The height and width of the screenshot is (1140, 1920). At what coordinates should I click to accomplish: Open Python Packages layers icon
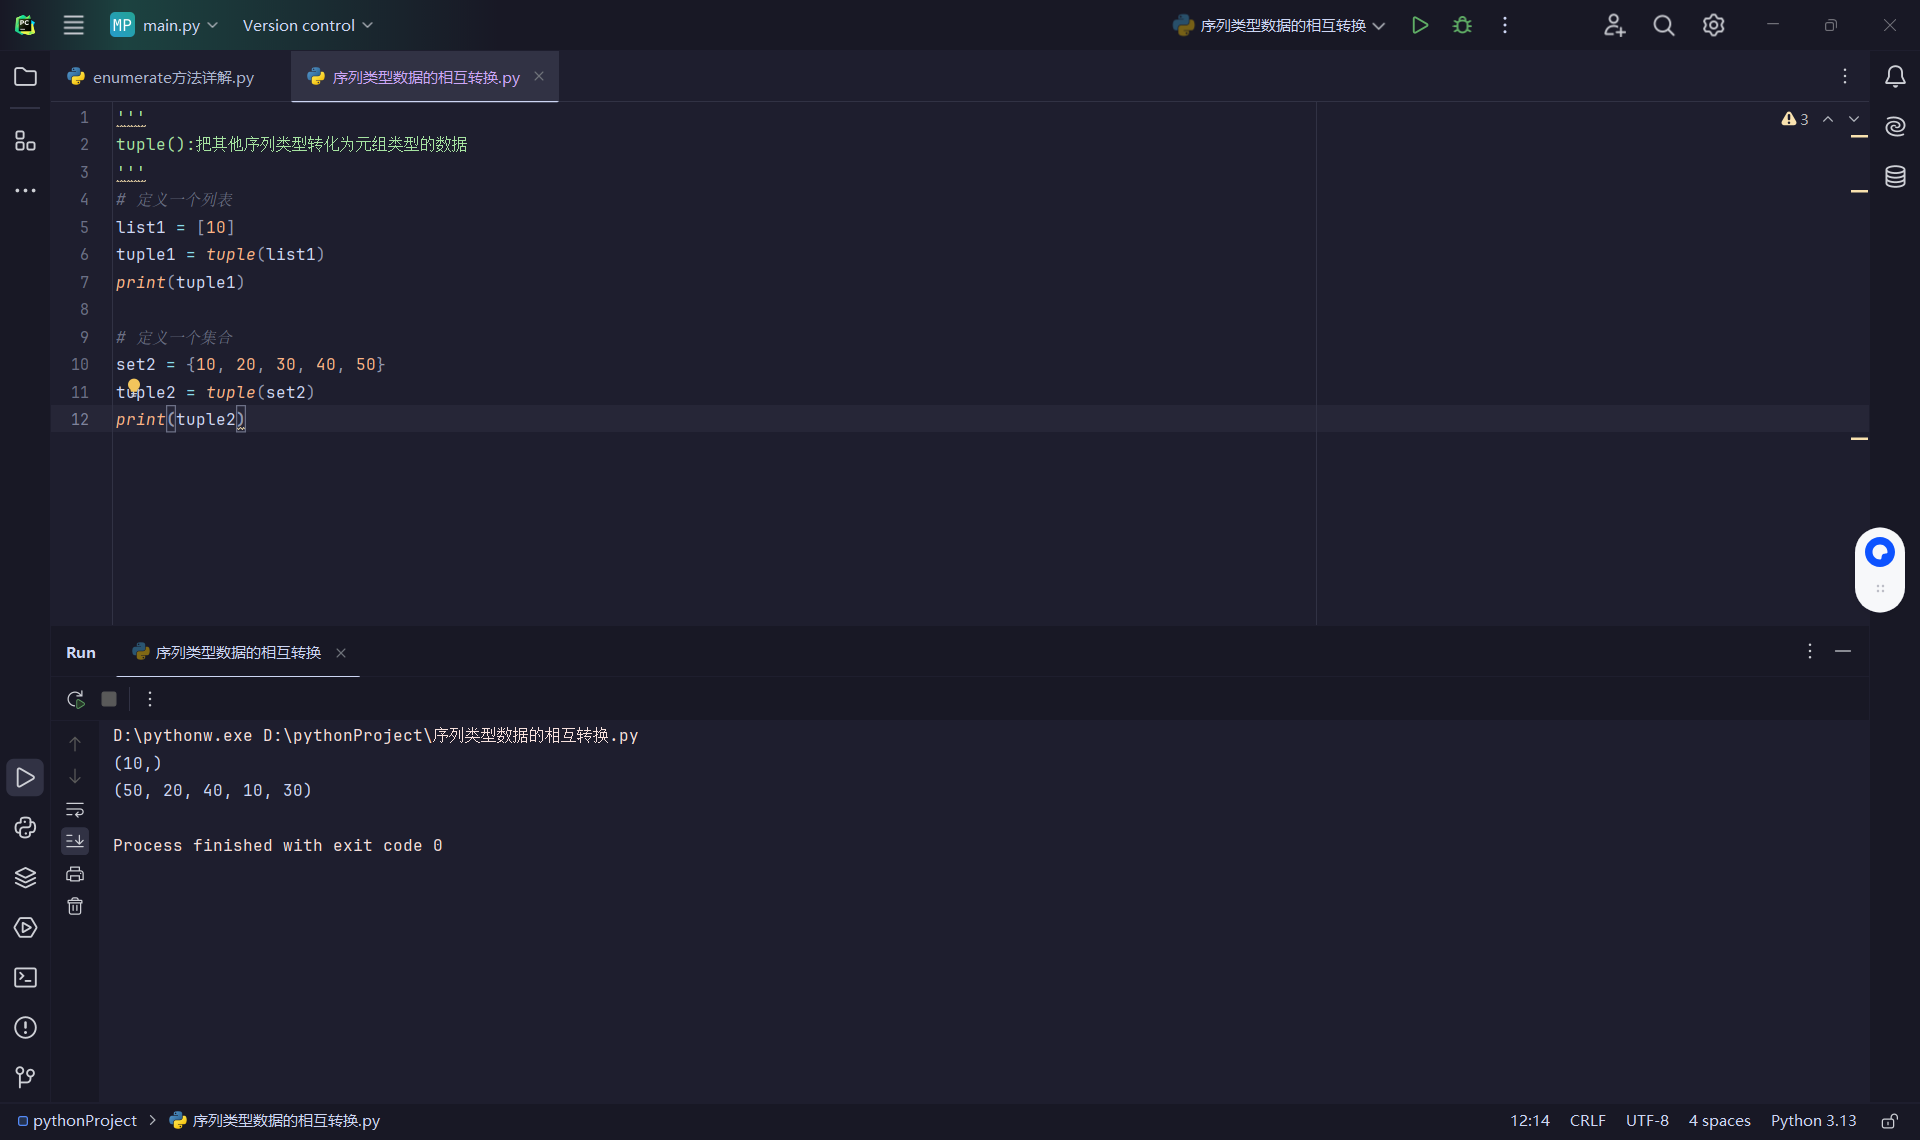25,878
